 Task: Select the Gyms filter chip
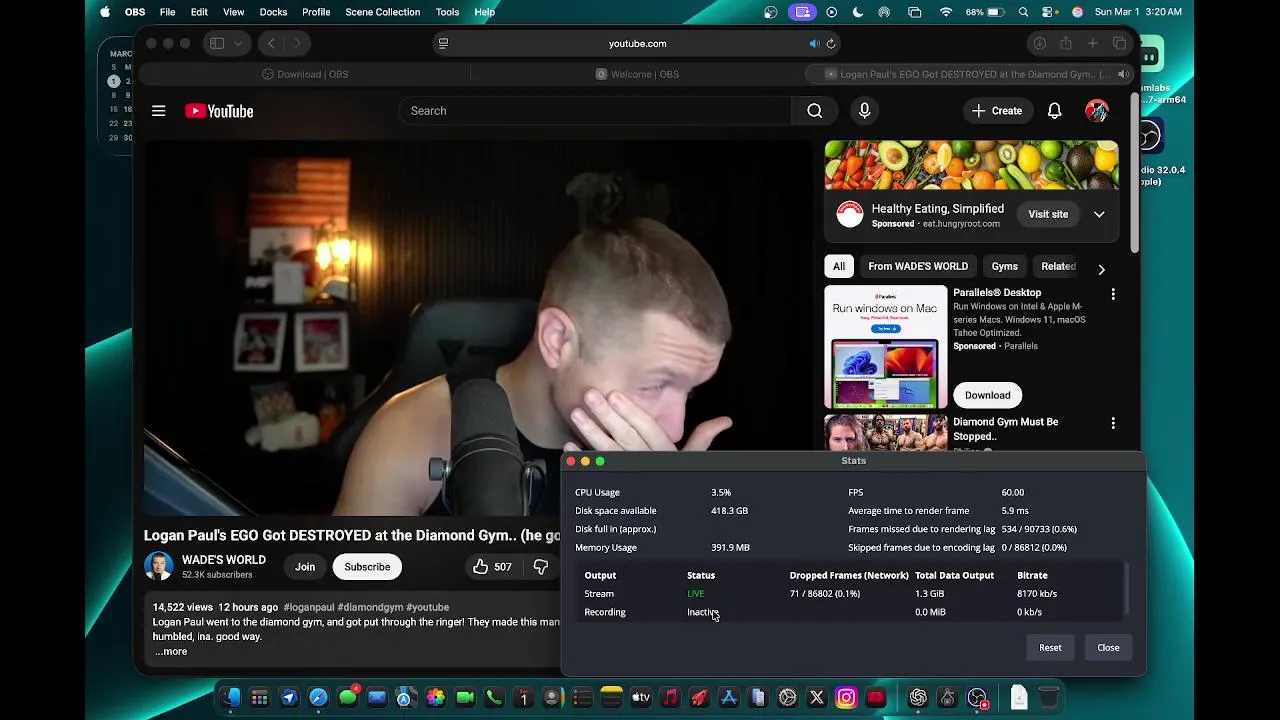tap(1005, 266)
